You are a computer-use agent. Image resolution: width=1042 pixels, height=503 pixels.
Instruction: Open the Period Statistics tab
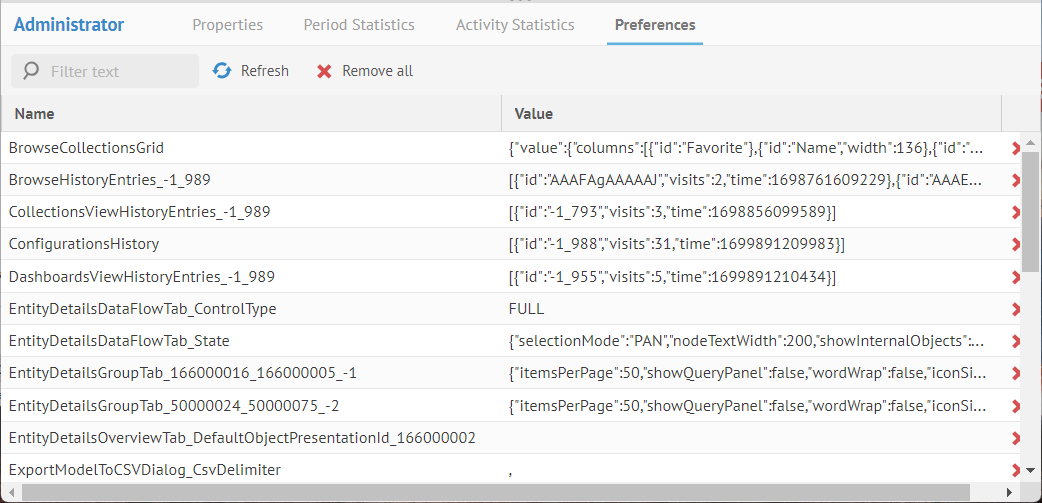[x=359, y=25]
